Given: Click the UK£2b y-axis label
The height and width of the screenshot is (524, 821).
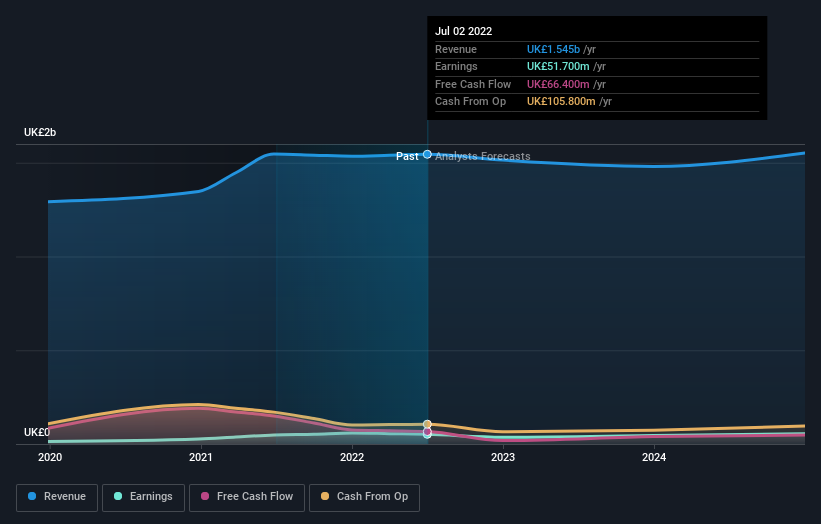Looking at the screenshot, I should 40,132.
